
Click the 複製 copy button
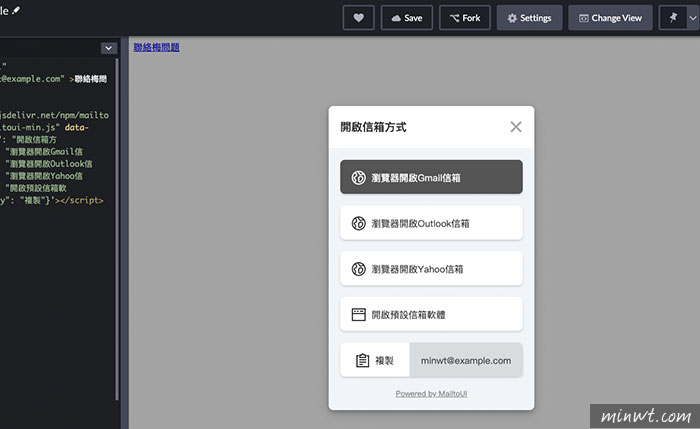[x=375, y=360]
